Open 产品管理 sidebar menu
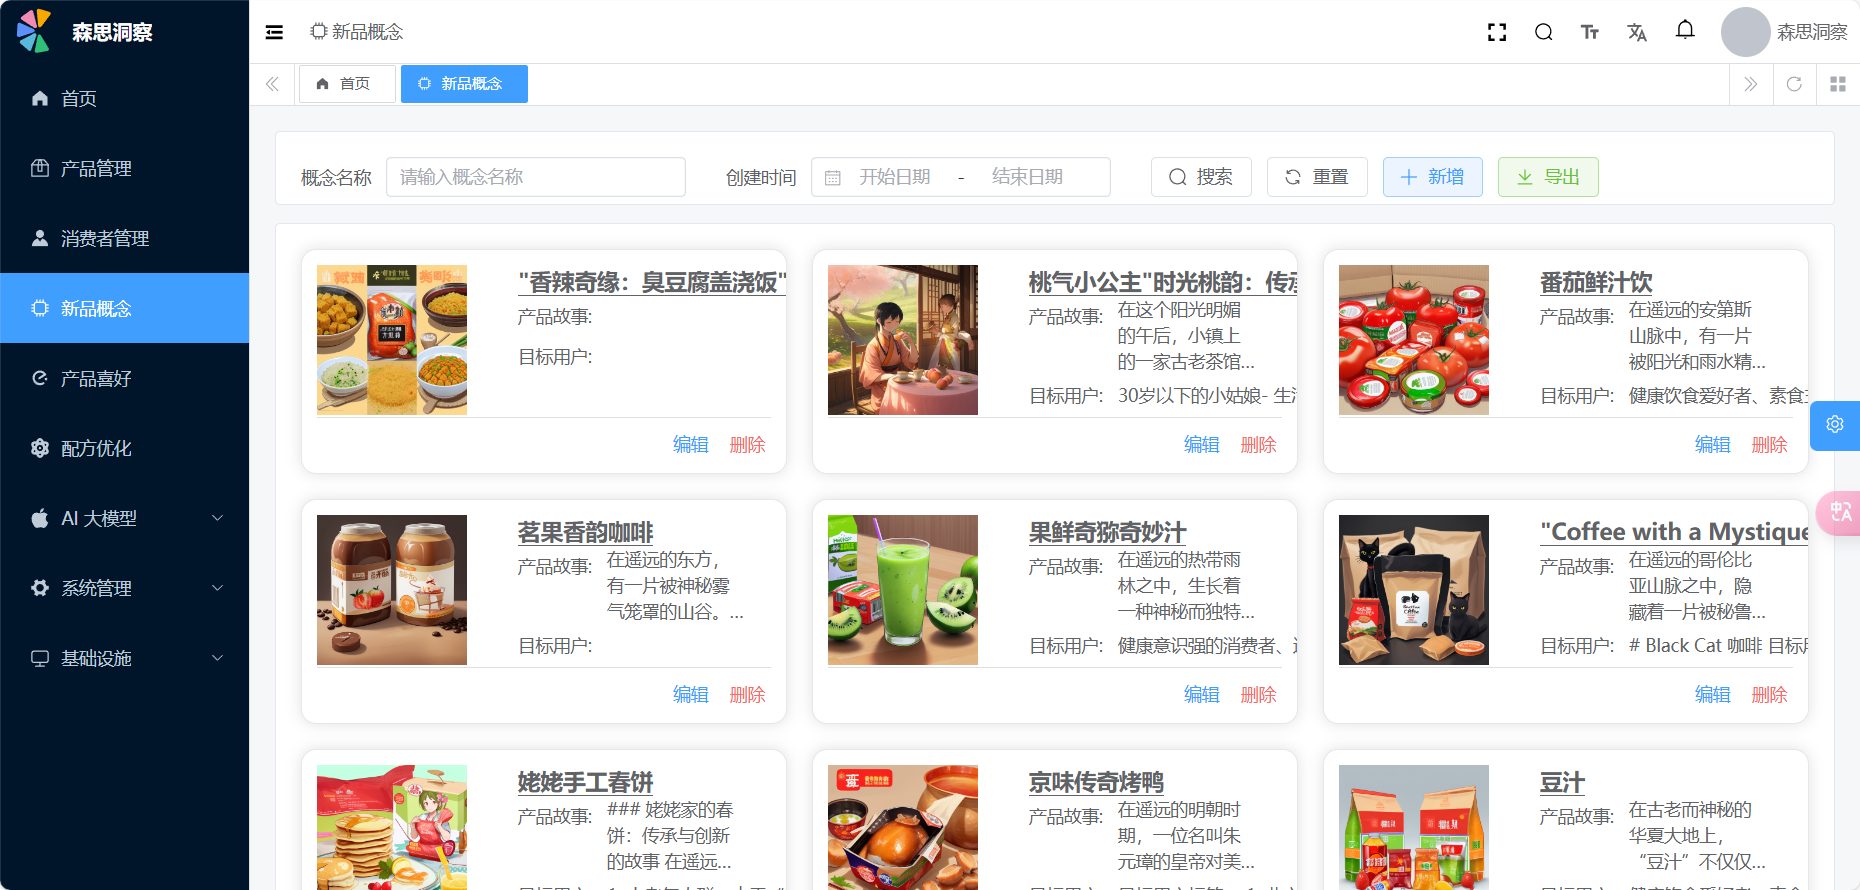The width and height of the screenshot is (1860, 890). tap(124, 168)
